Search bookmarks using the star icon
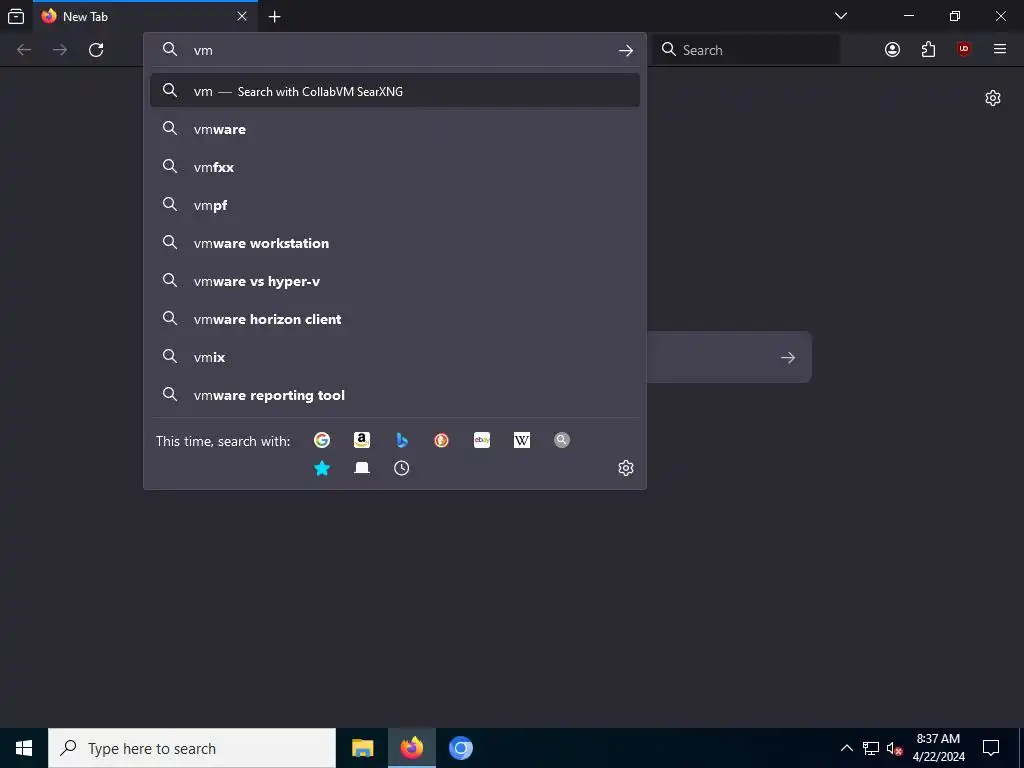The width and height of the screenshot is (1024, 768). pos(322,468)
